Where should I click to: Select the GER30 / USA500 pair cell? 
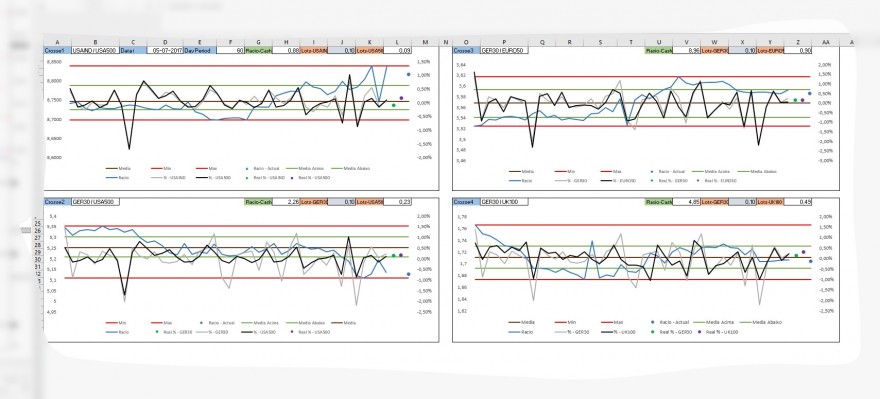click(95, 202)
